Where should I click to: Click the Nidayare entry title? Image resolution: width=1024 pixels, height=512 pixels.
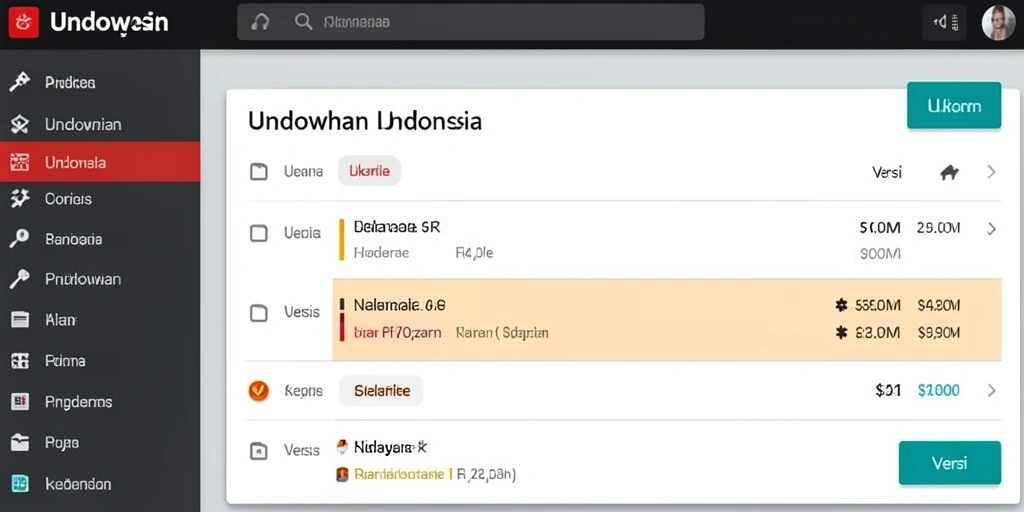click(x=391, y=447)
